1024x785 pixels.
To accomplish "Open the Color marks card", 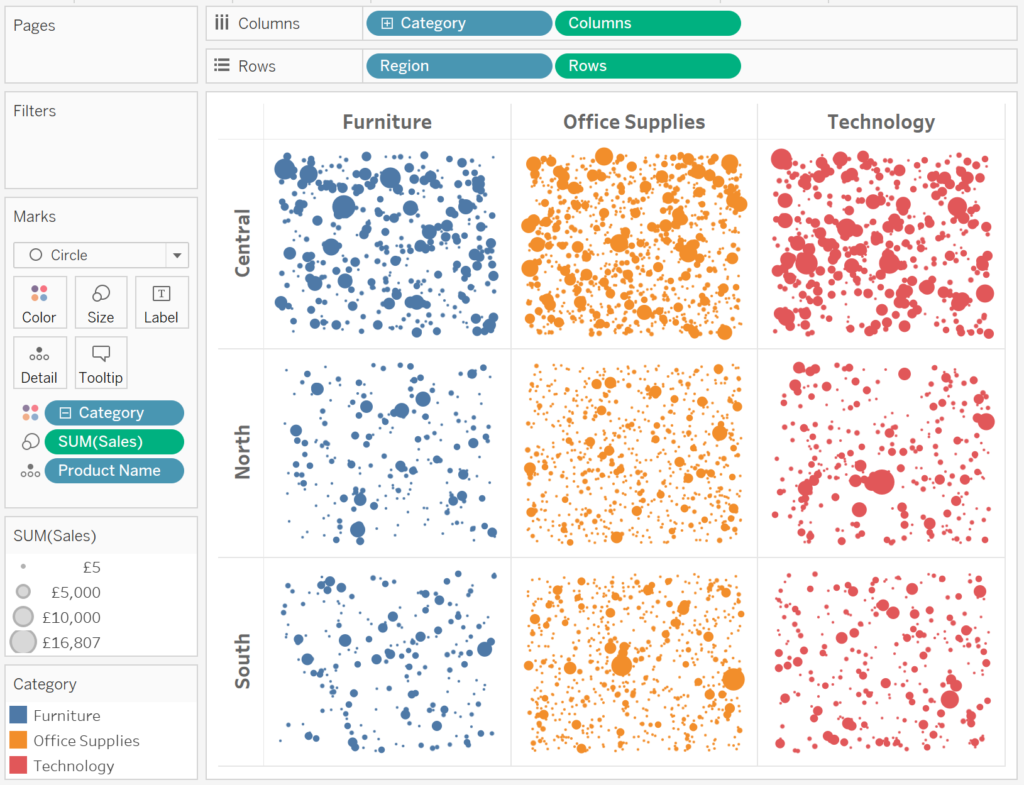I will point(40,302).
